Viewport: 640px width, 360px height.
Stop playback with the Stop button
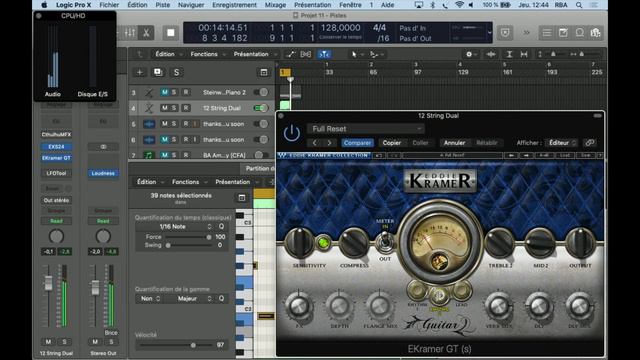click(171, 33)
